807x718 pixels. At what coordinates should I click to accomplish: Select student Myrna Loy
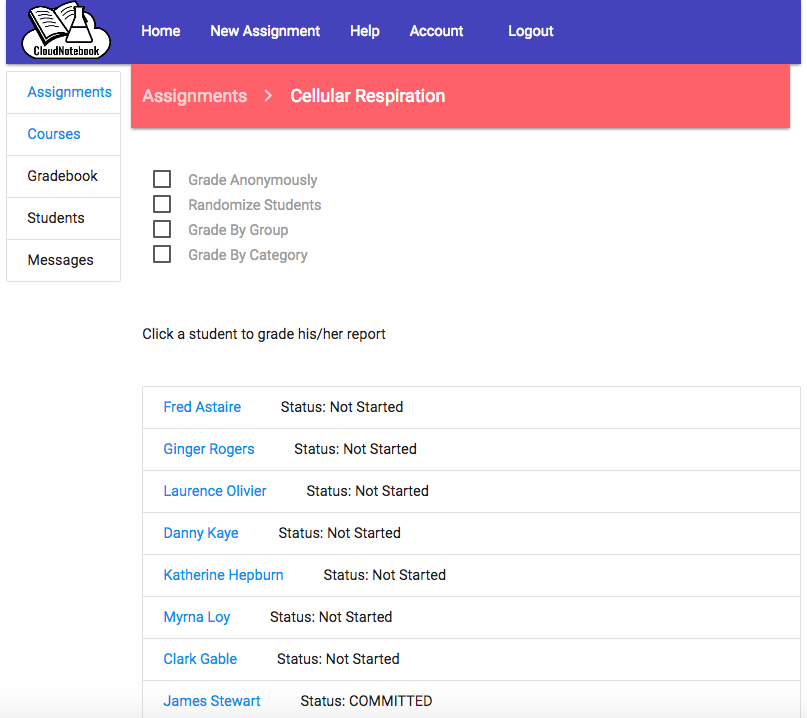coord(197,617)
